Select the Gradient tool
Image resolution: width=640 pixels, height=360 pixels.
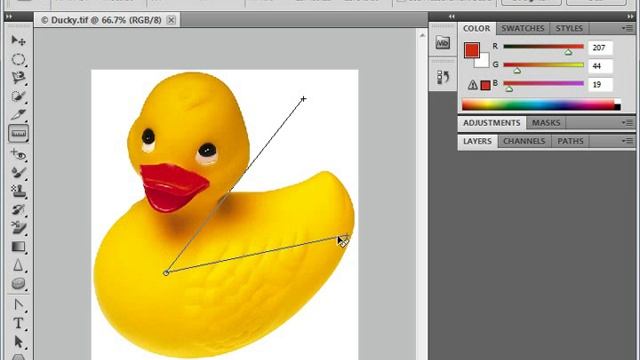click(x=18, y=247)
